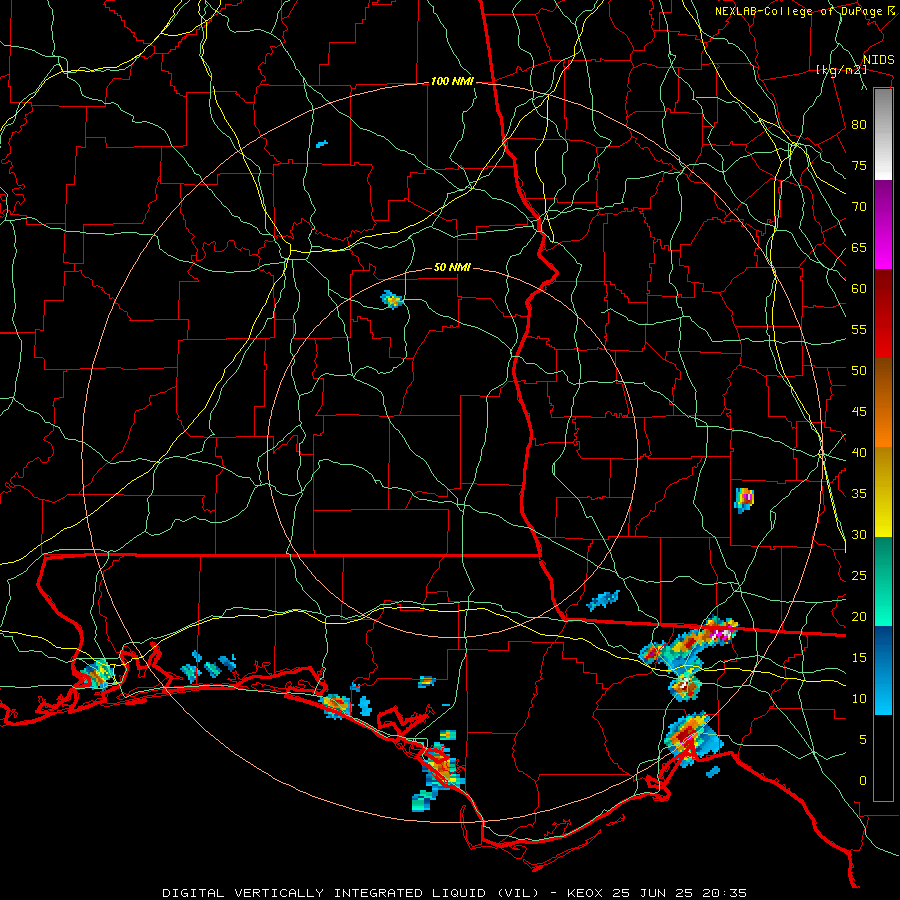Click the scale value 60

[859, 289]
